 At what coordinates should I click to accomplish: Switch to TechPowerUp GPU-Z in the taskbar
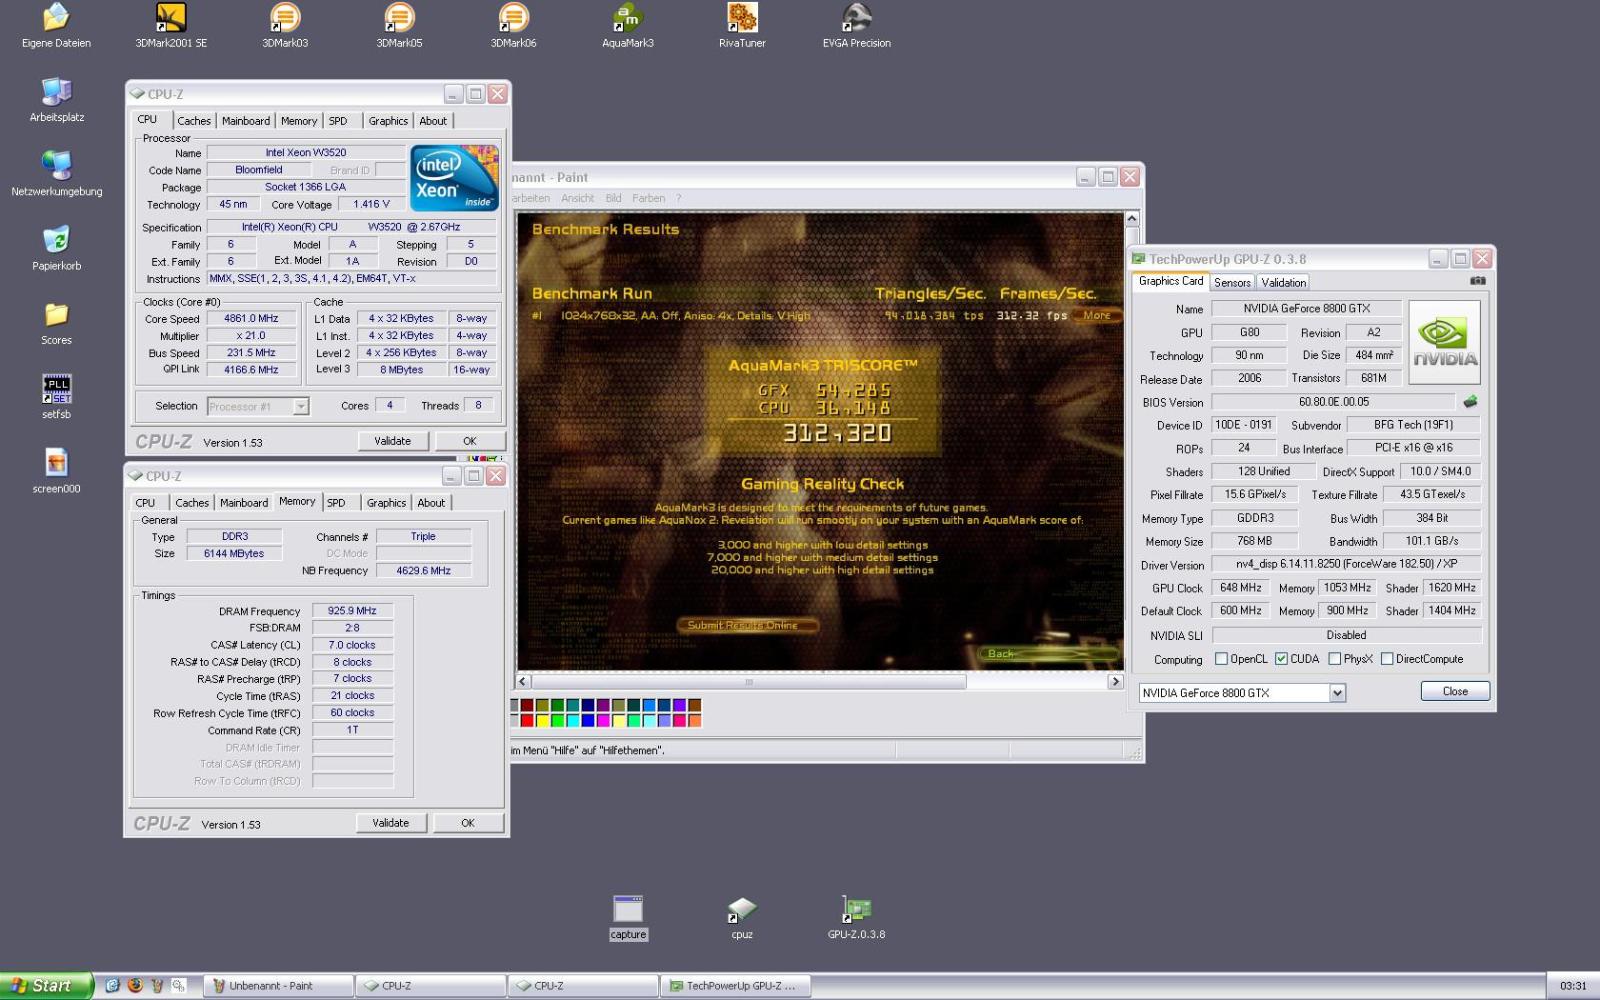point(735,986)
